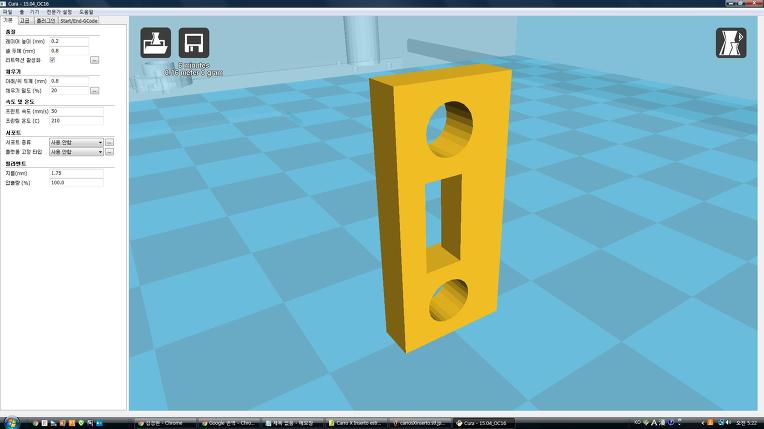Switch to the Cura taskbar button

click(483, 423)
